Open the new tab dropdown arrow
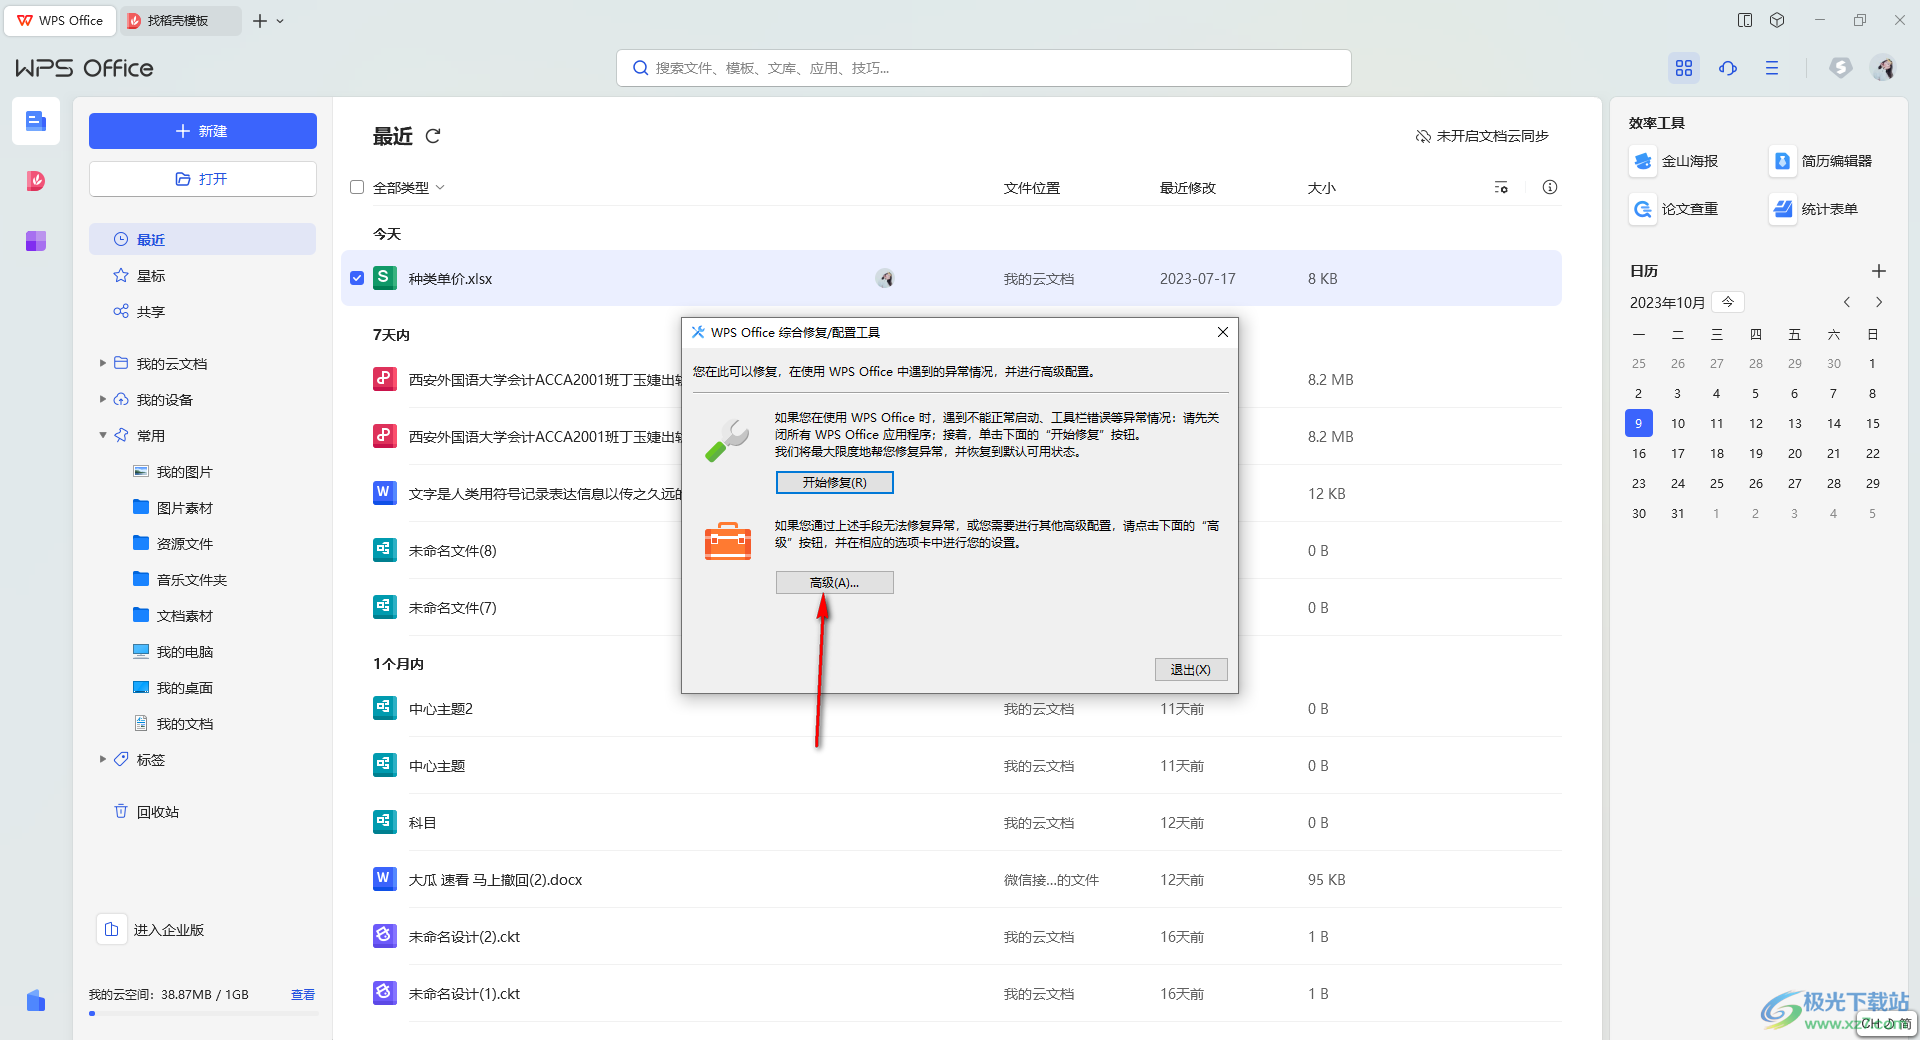Screen dimensions: 1920x1040 [281, 20]
